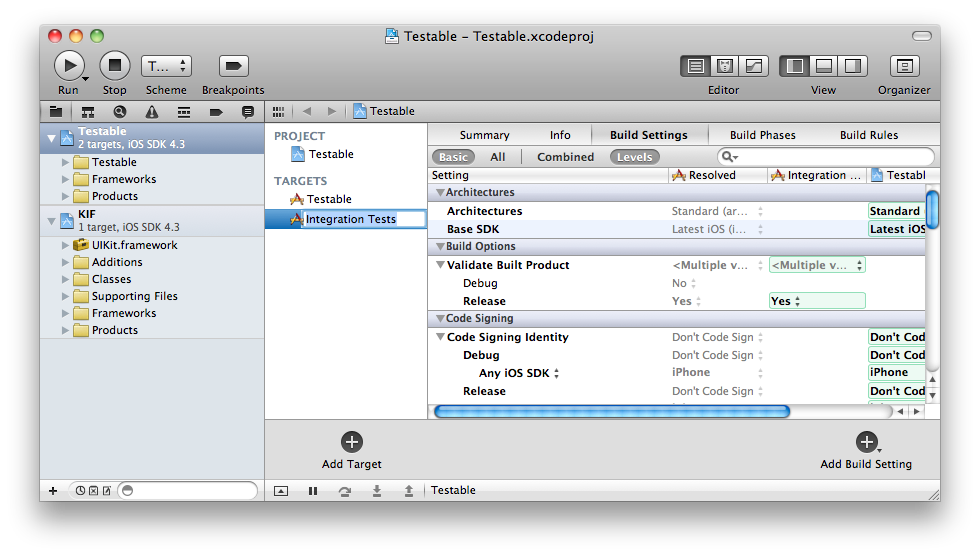Screen dimensions: 980x556
Task: Show the Log navigator
Action: point(248,112)
